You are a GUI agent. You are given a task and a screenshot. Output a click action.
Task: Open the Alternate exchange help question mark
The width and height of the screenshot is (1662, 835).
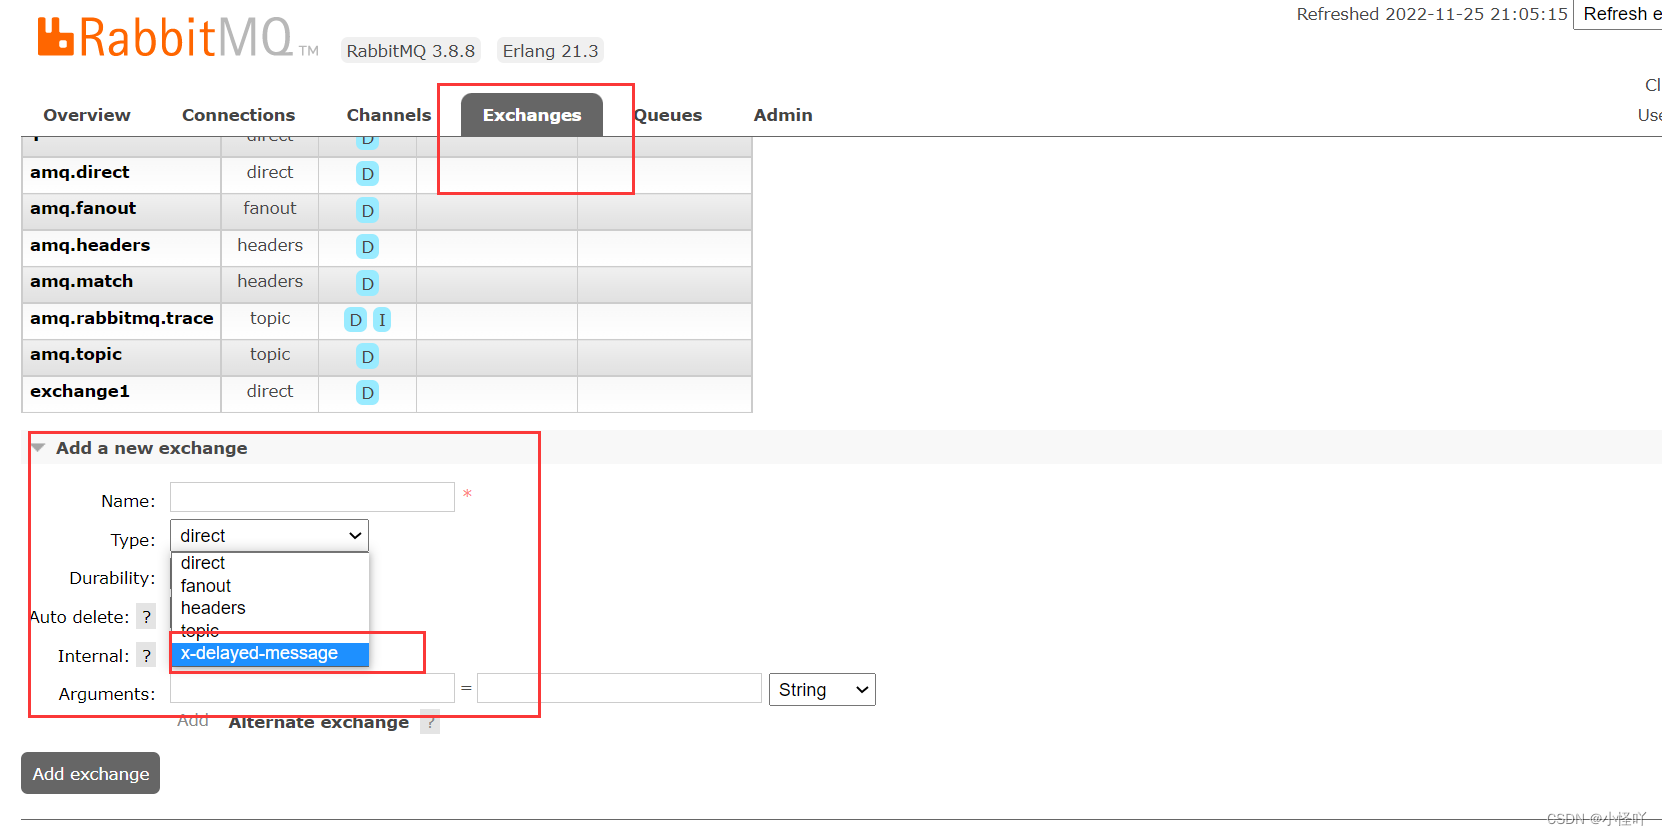[x=430, y=722]
